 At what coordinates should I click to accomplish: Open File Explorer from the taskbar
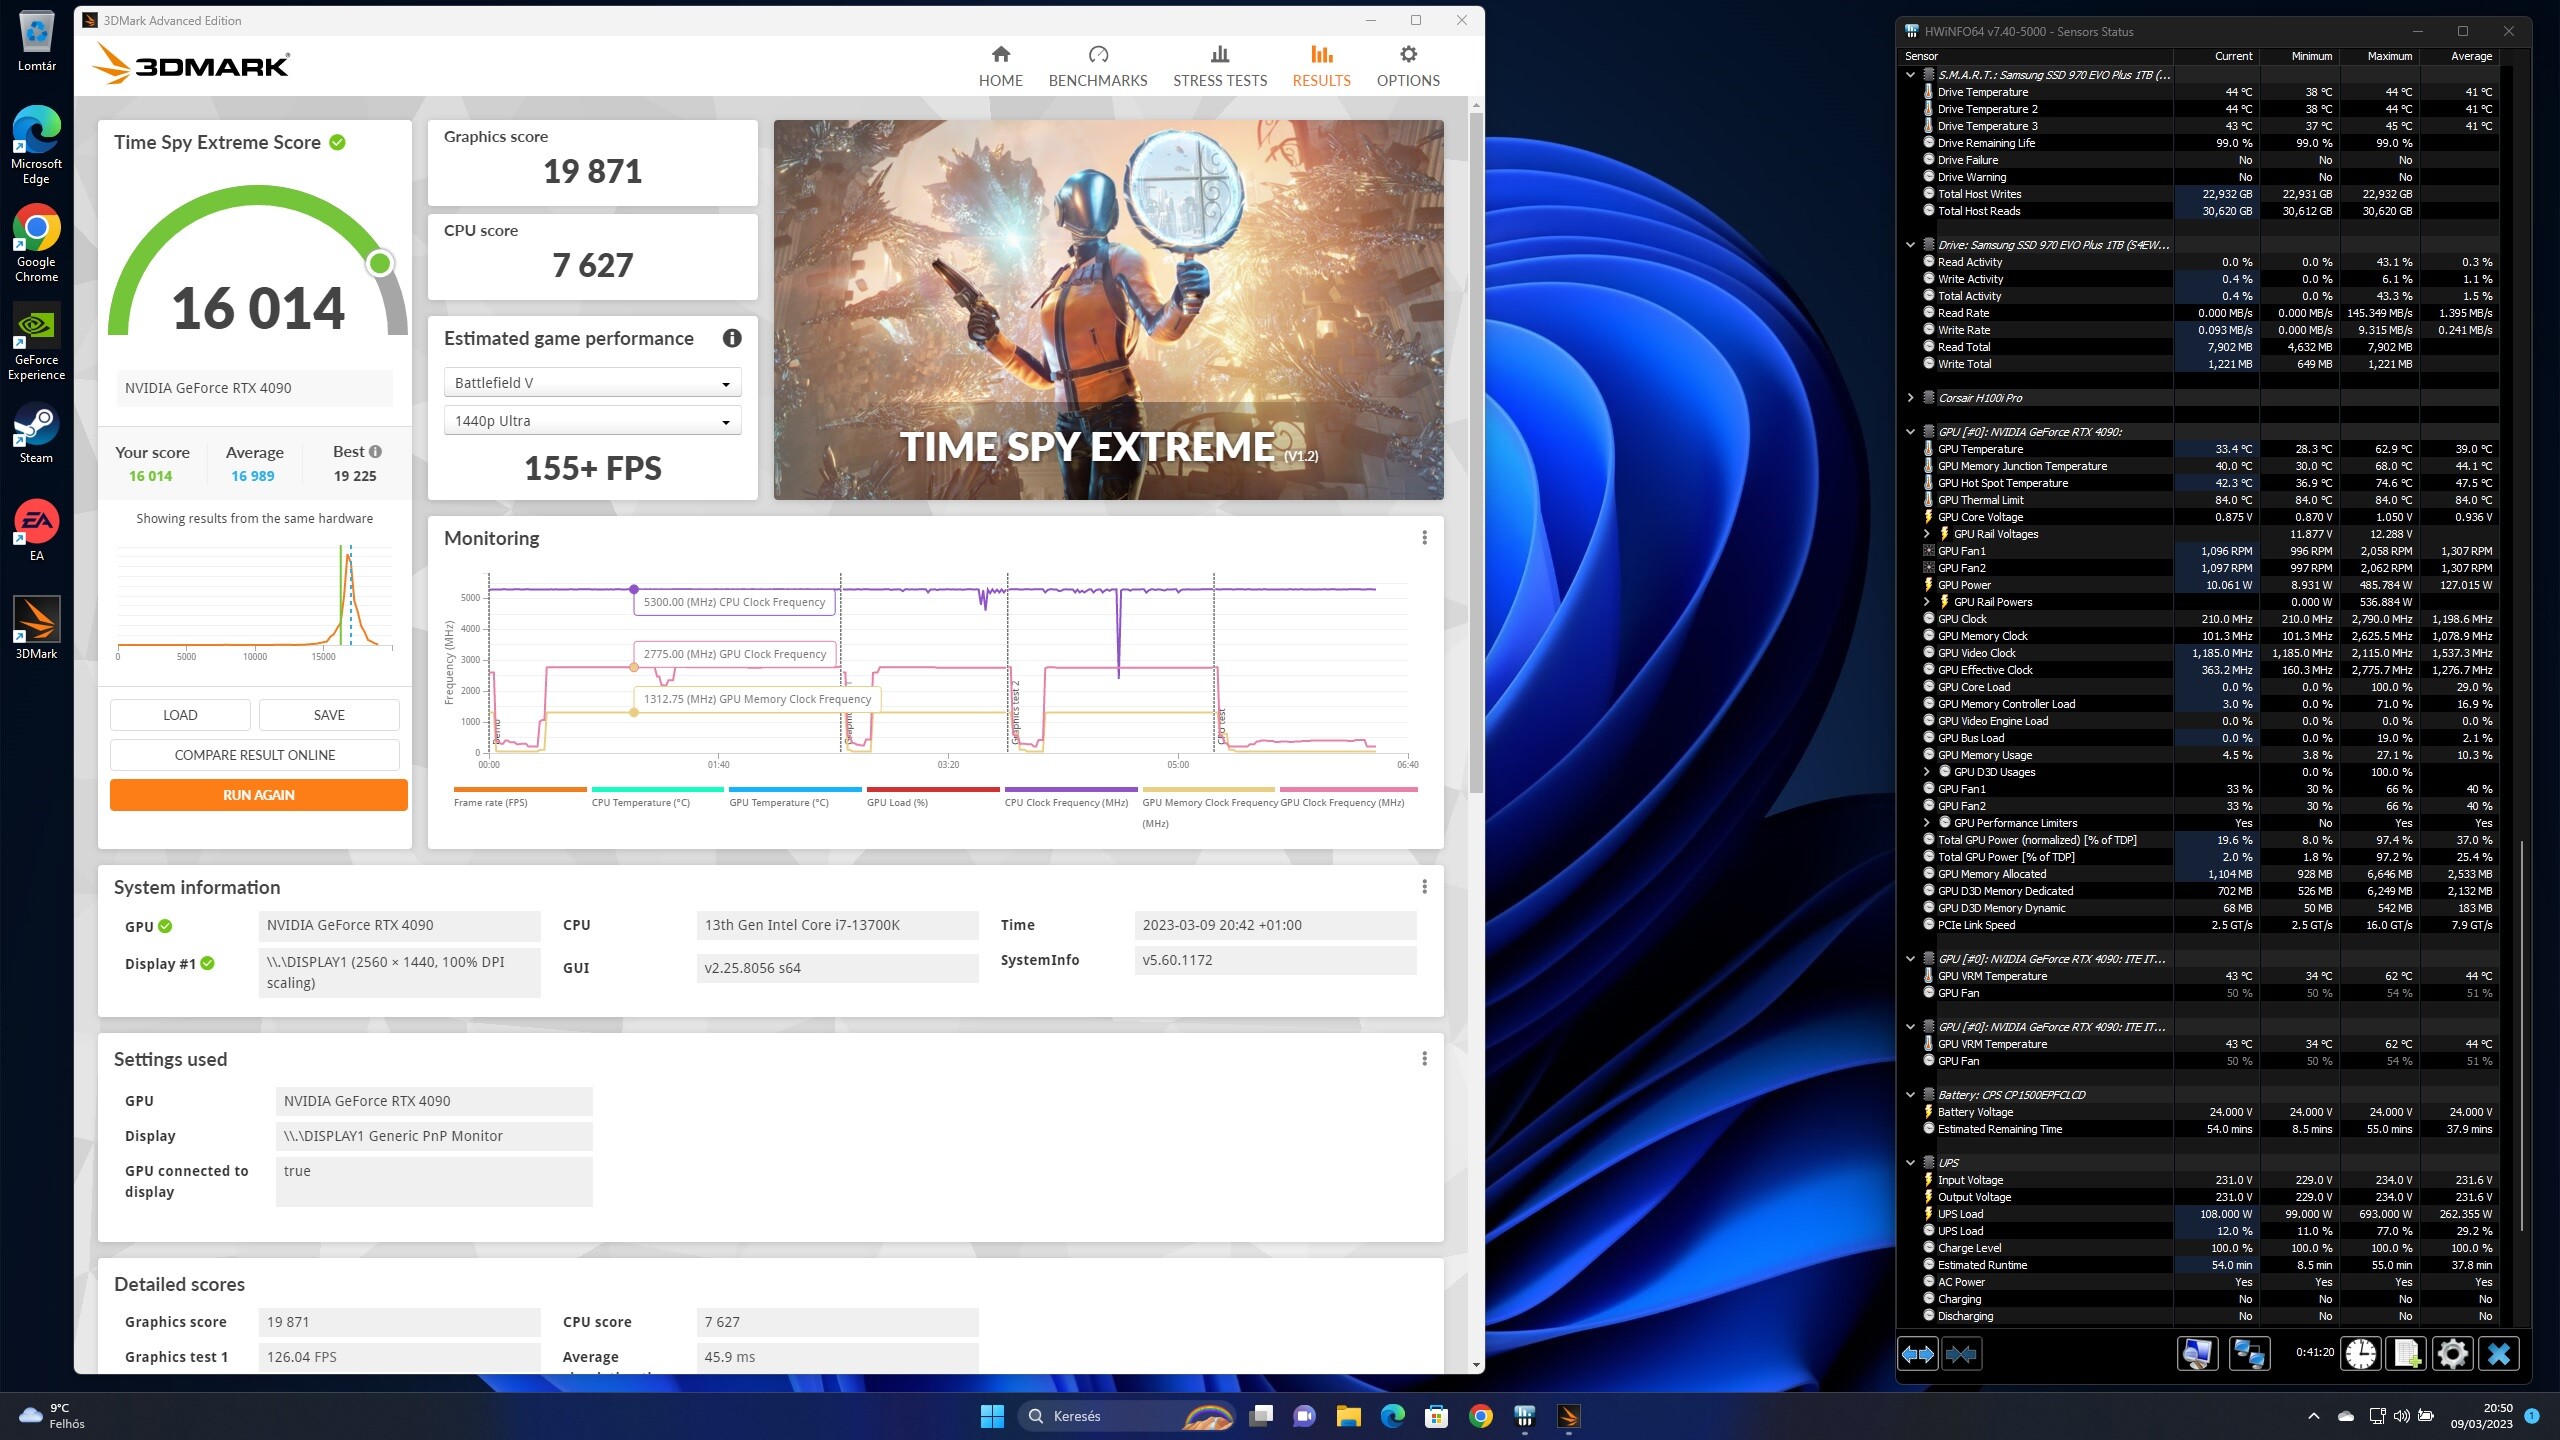[x=1349, y=1416]
